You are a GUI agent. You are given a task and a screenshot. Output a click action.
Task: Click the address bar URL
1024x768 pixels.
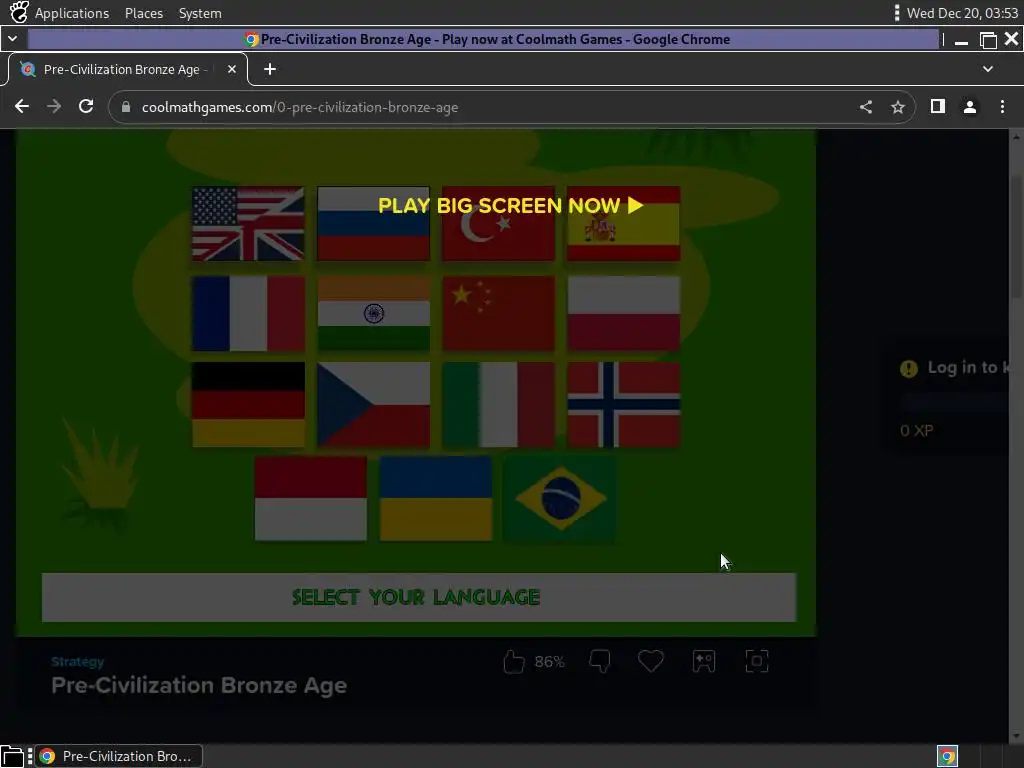tap(300, 107)
